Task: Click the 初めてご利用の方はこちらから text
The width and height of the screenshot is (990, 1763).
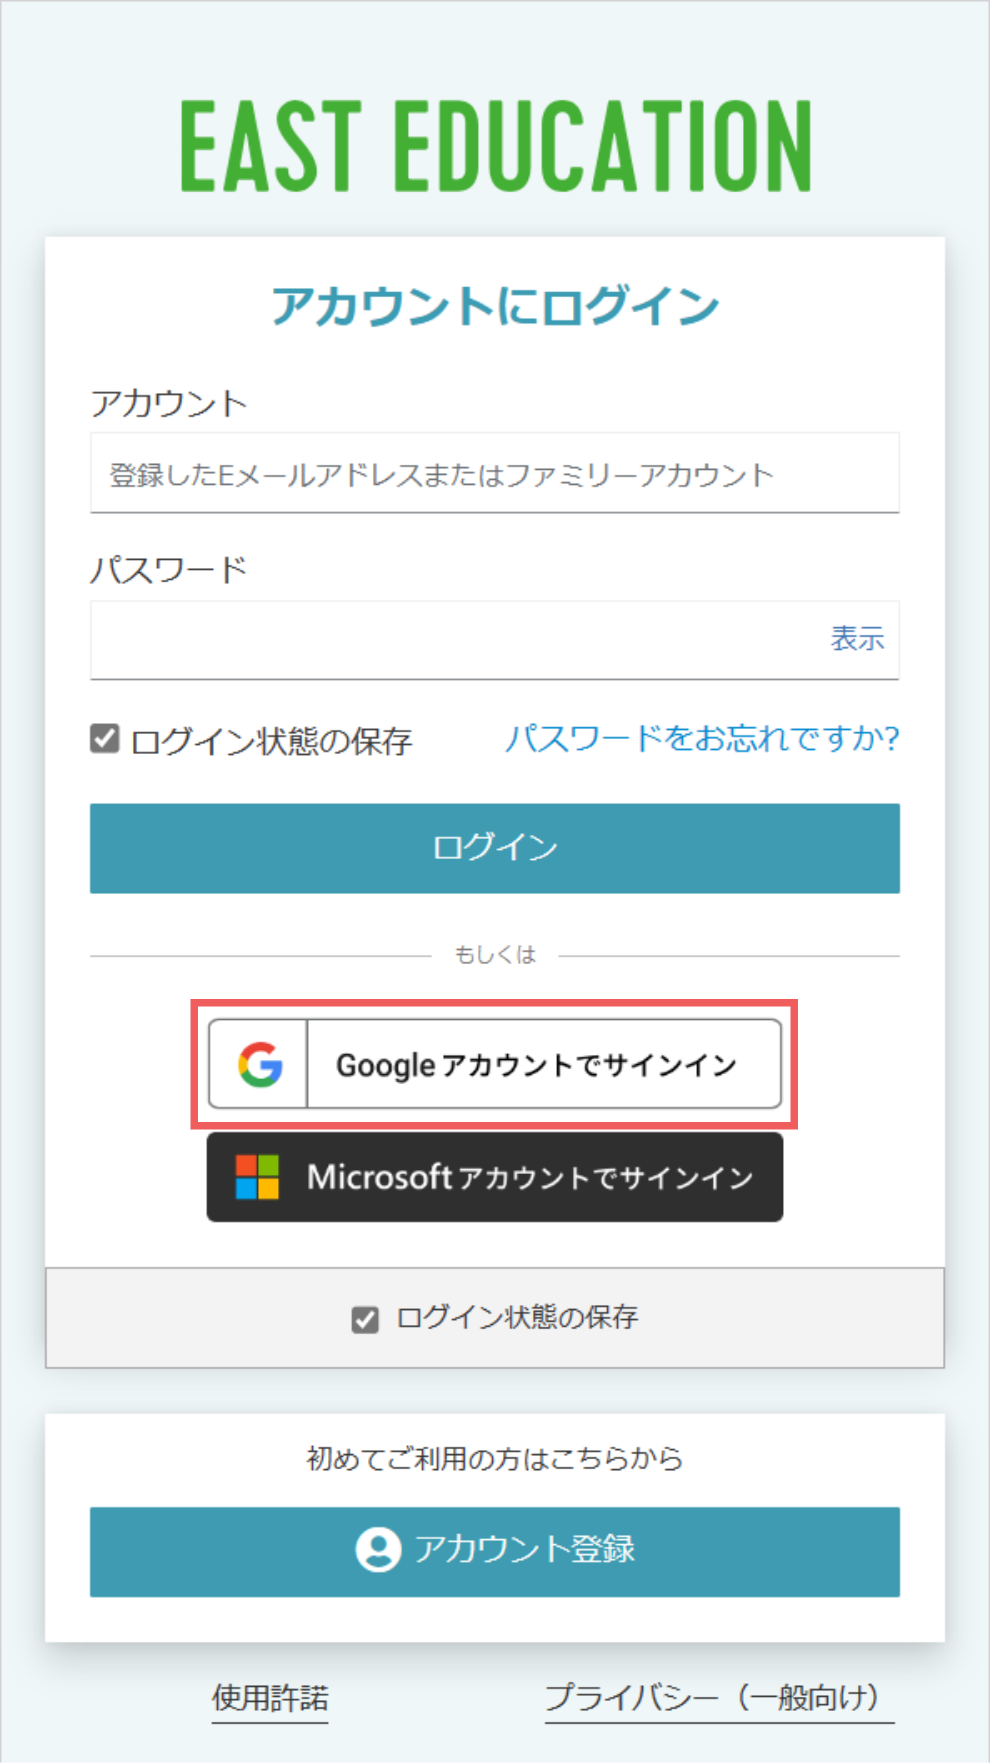Action: 495,1458
